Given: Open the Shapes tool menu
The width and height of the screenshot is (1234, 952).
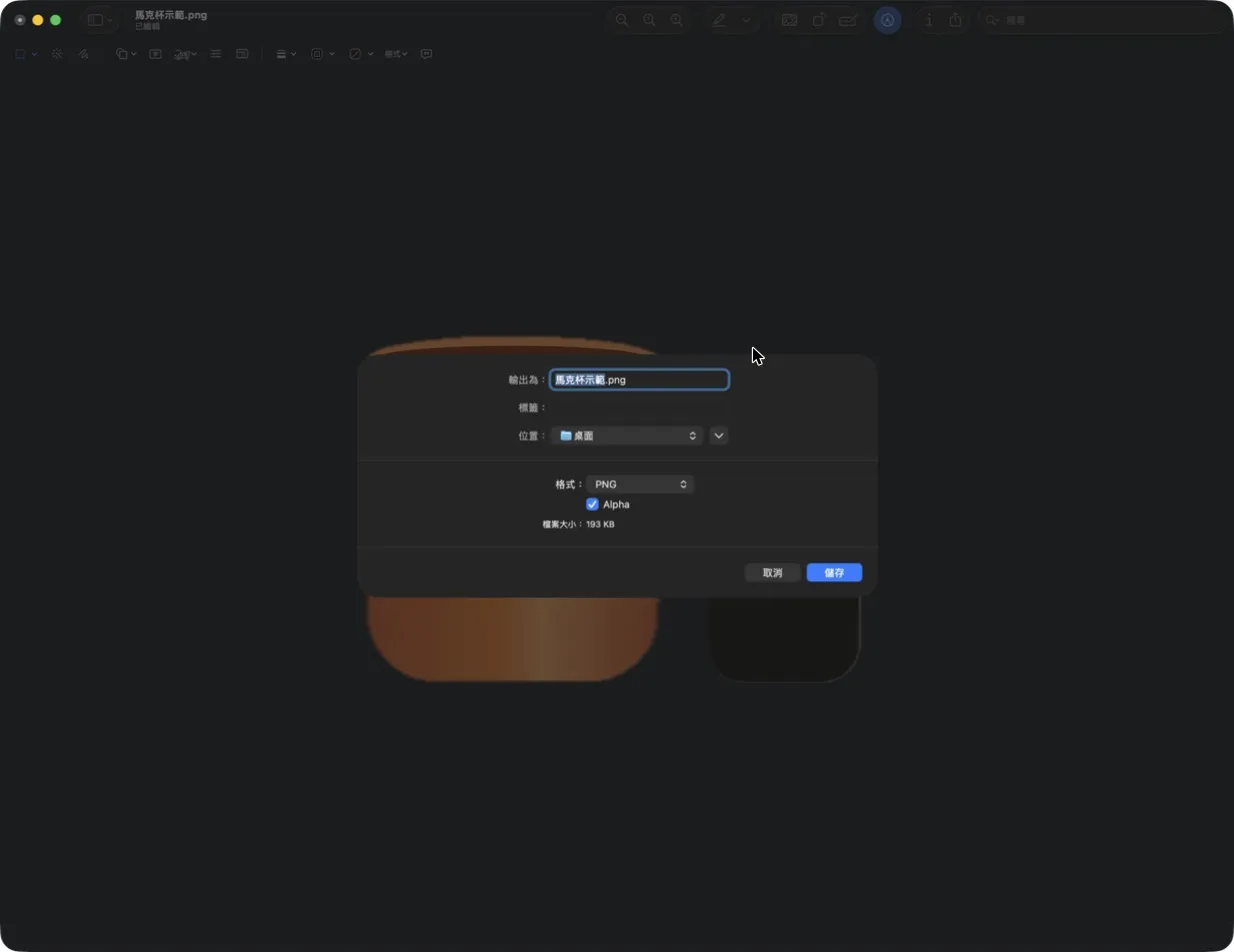Looking at the screenshot, I should [x=126, y=54].
